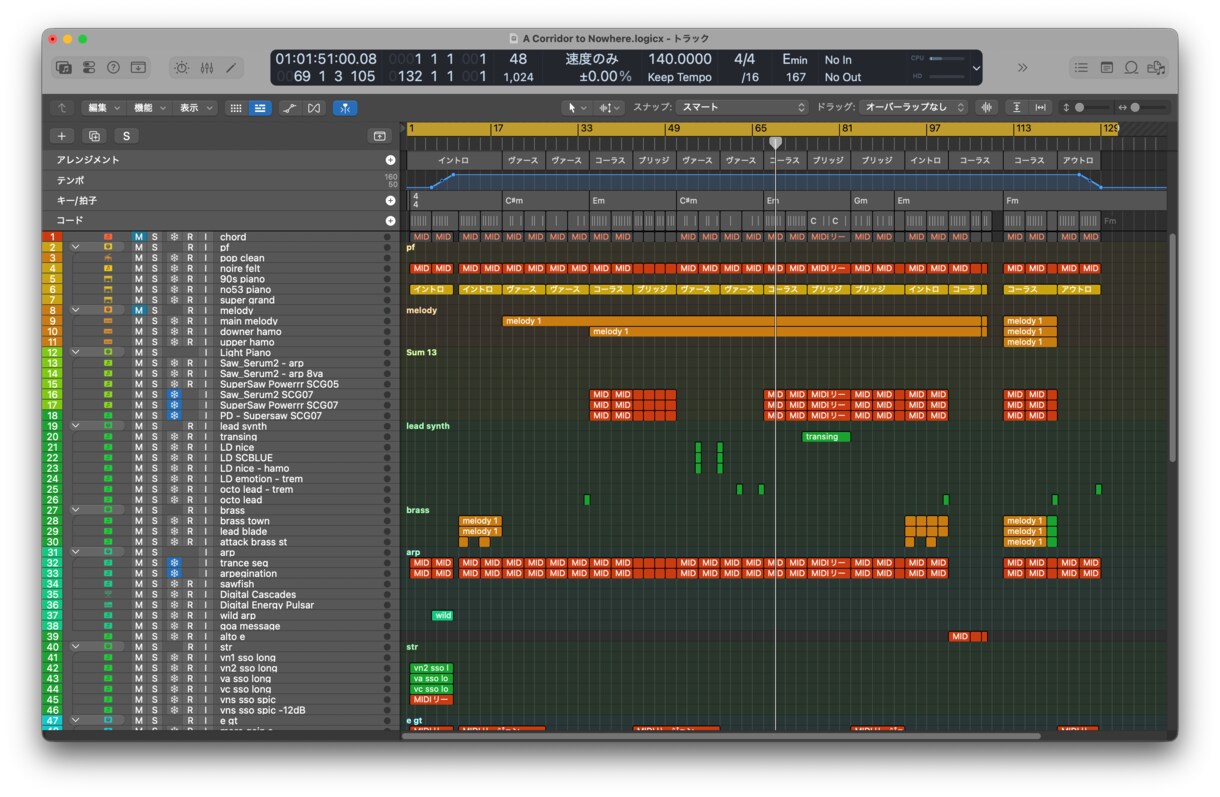Open the 表示 menu
The height and width of the screenshot is (797, 1220).
[195, 108]
